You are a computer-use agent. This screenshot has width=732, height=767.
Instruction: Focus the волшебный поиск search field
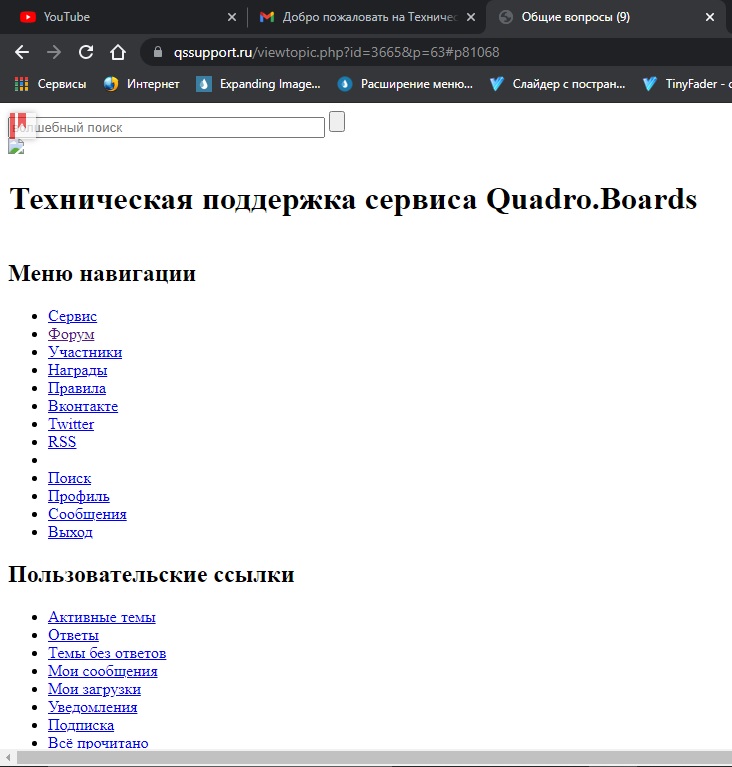pyautogui.click(x=166, y=128)
